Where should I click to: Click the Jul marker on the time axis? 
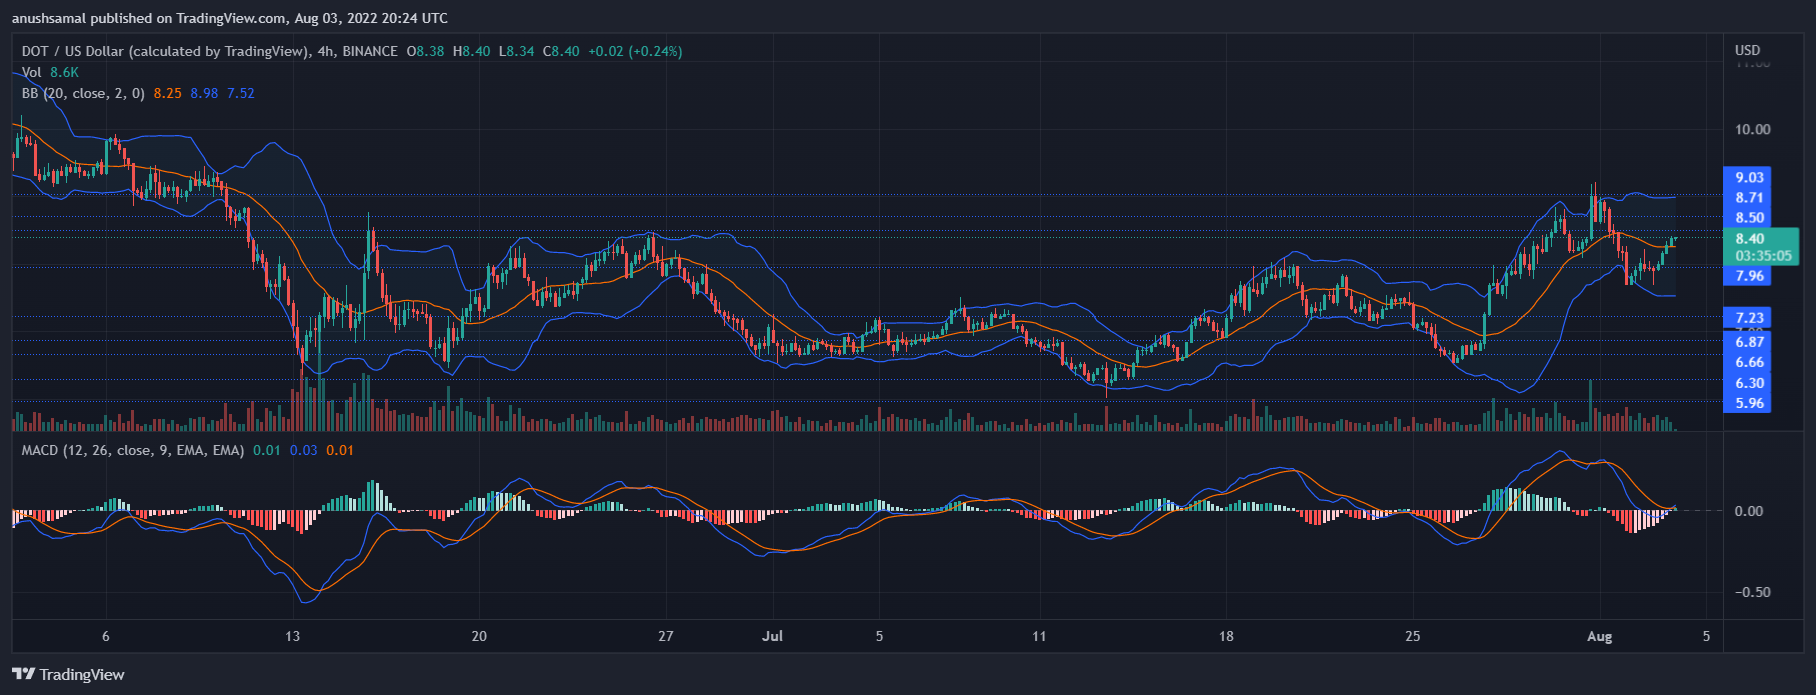(772, 636)
